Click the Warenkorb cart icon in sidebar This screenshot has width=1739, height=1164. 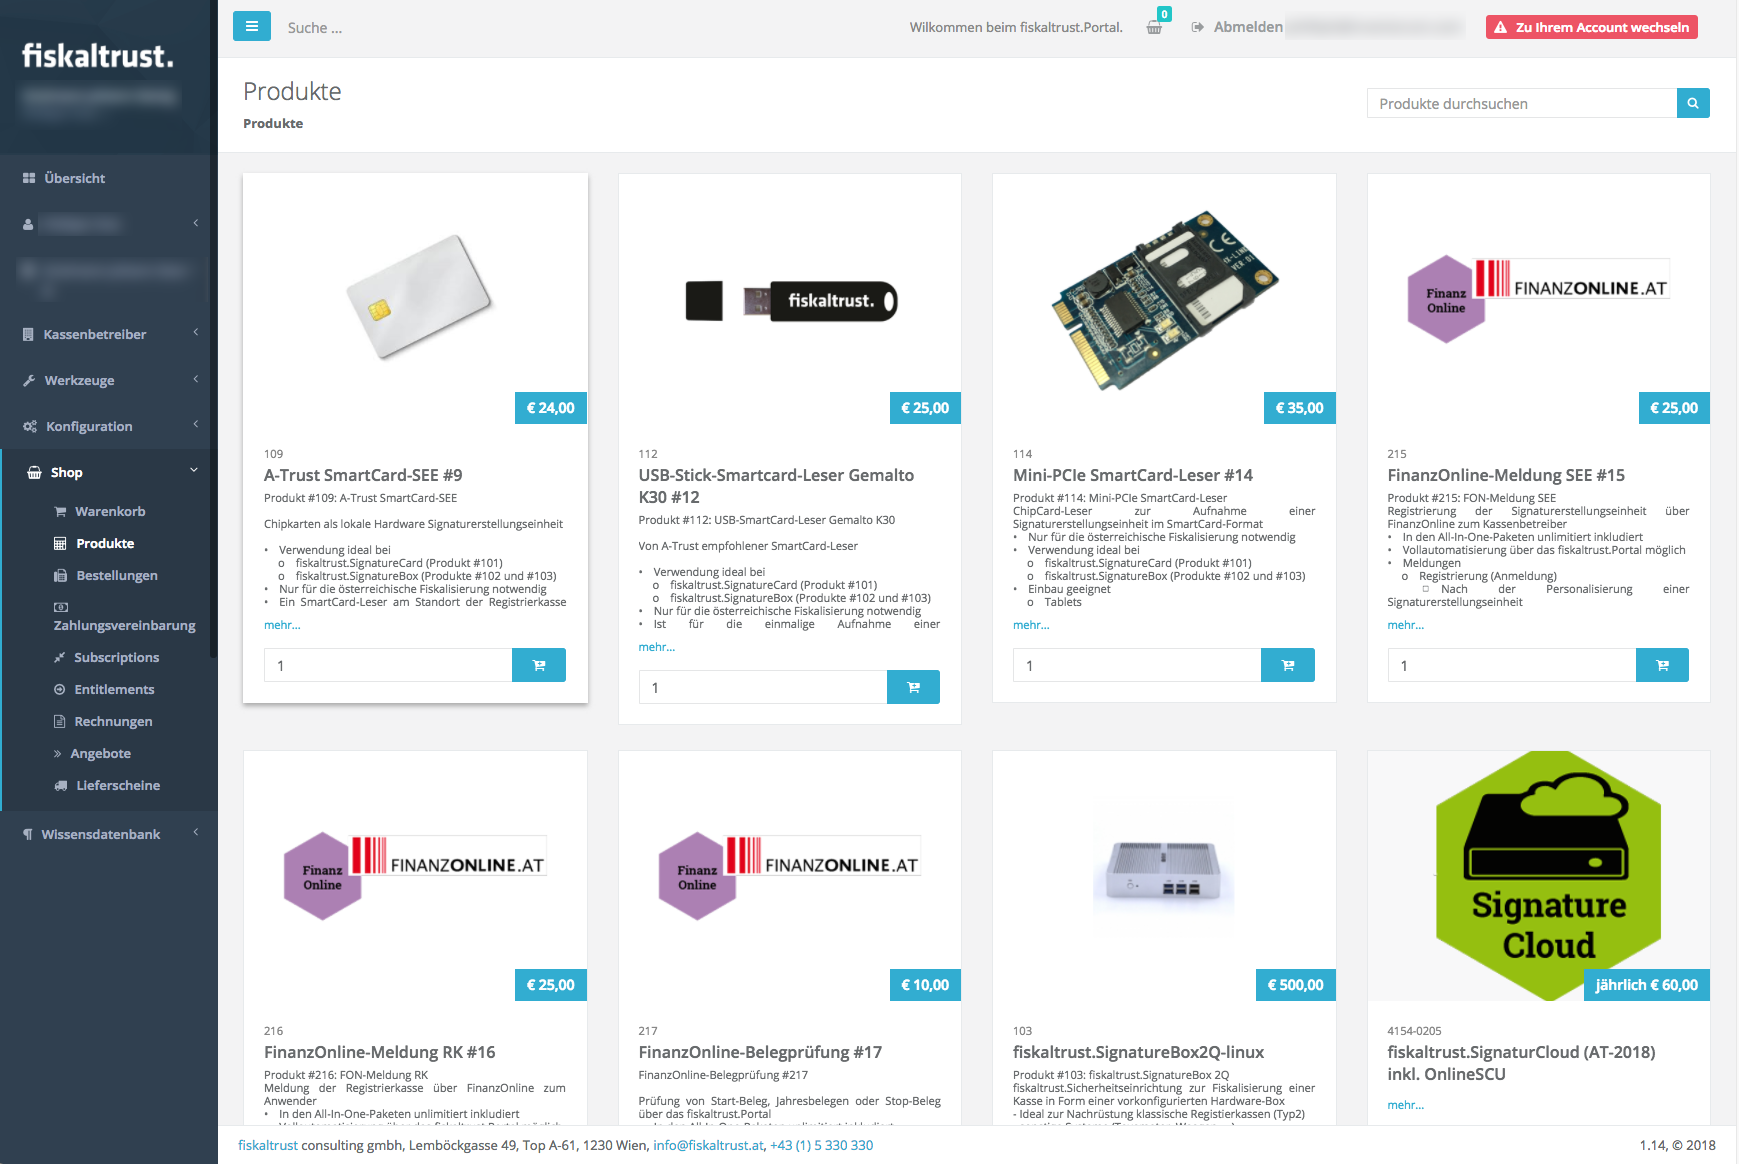pos(60,511)
